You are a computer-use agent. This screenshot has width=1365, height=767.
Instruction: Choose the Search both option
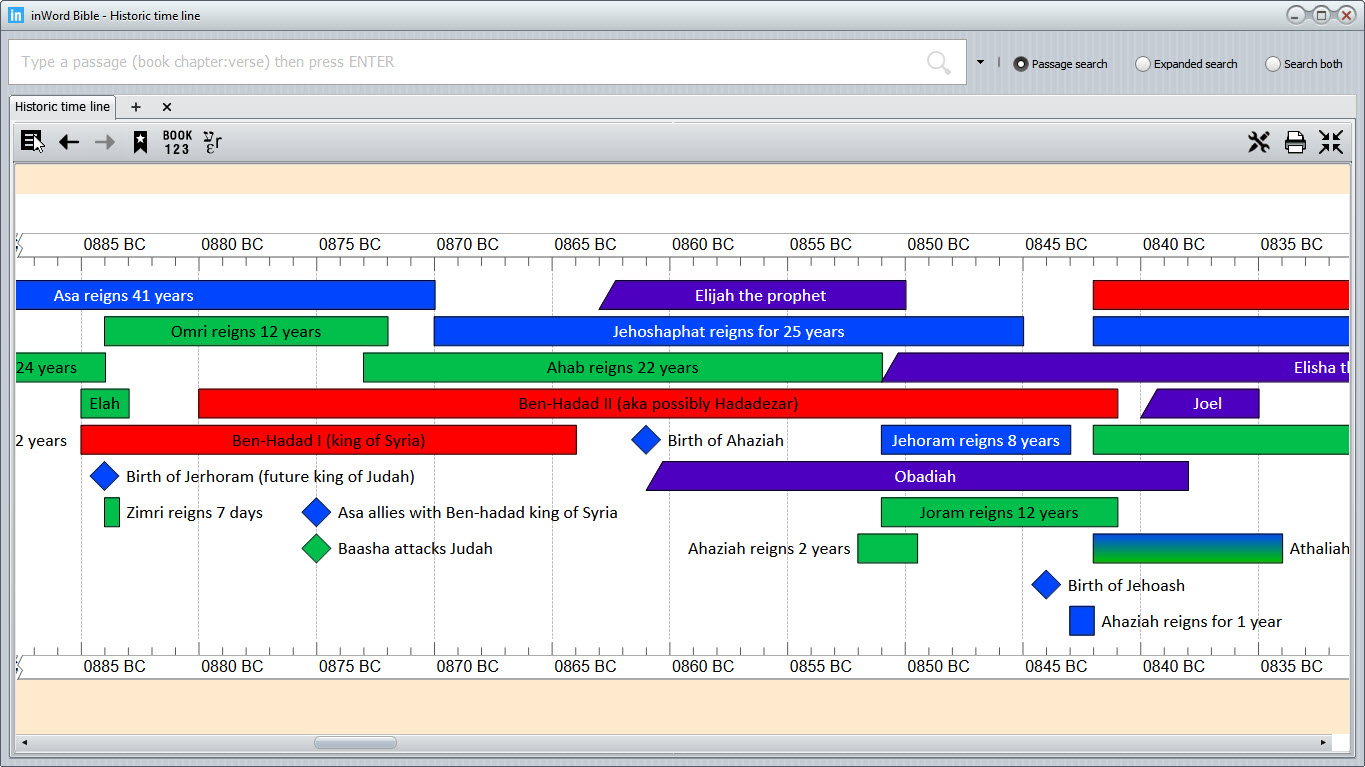point(1273,63)
